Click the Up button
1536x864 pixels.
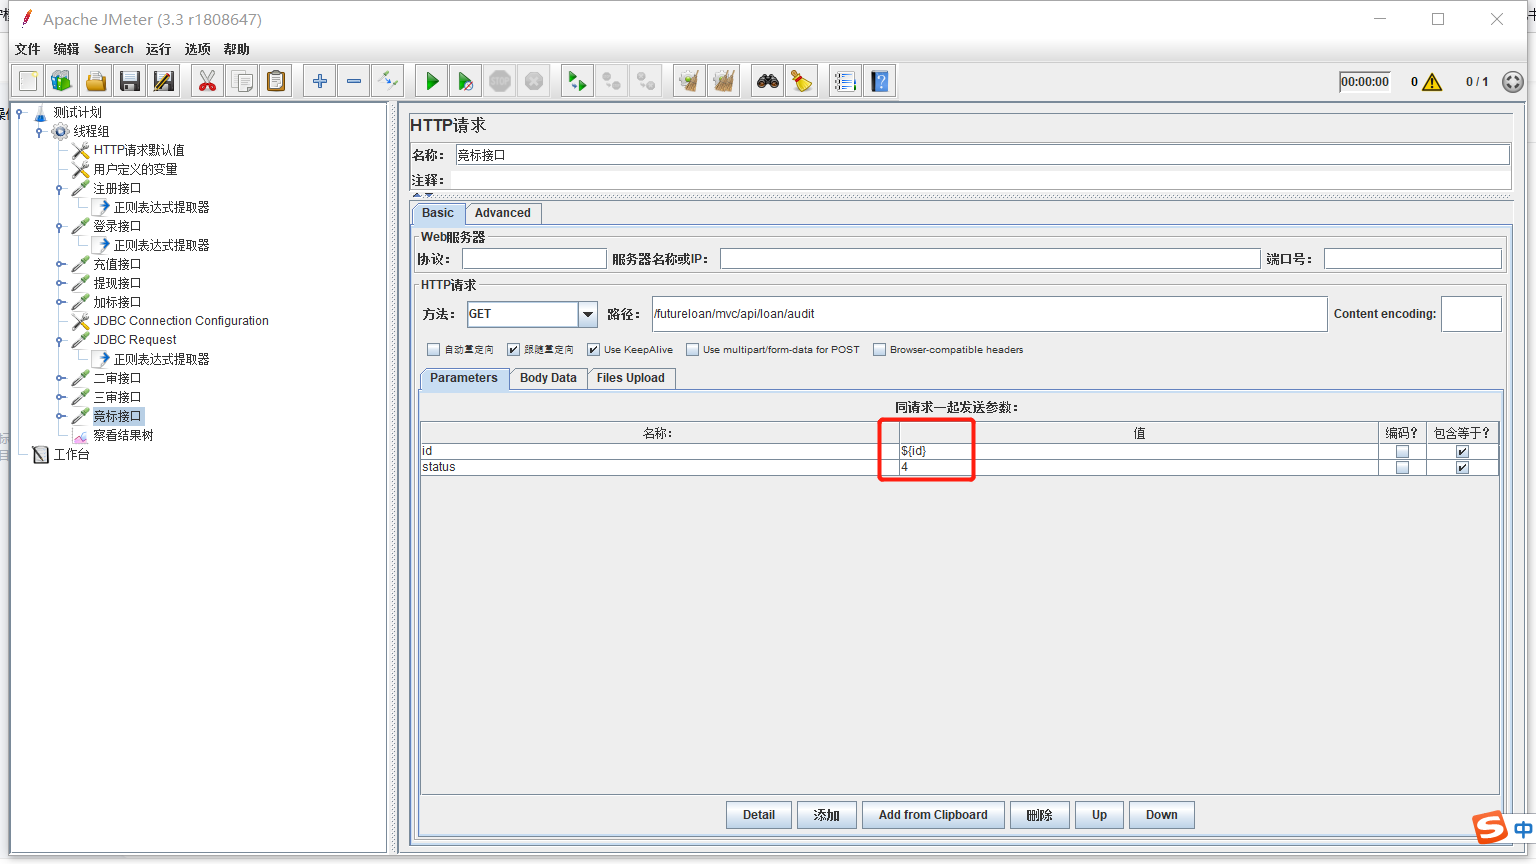point(1099,815)
